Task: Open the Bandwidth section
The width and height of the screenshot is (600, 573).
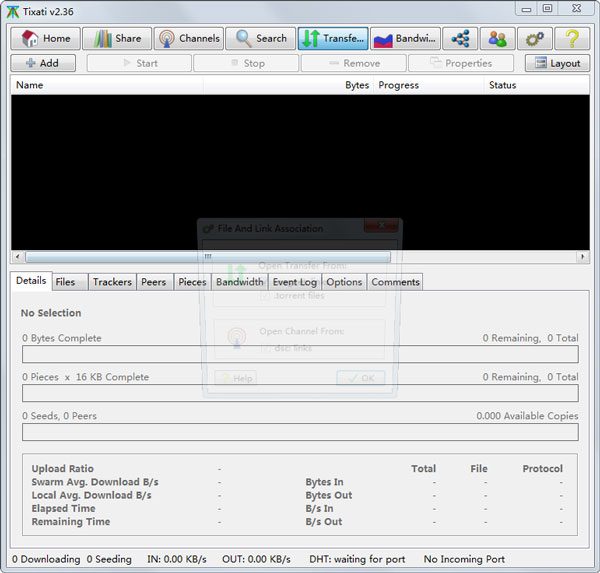Action: pos(405,39)
